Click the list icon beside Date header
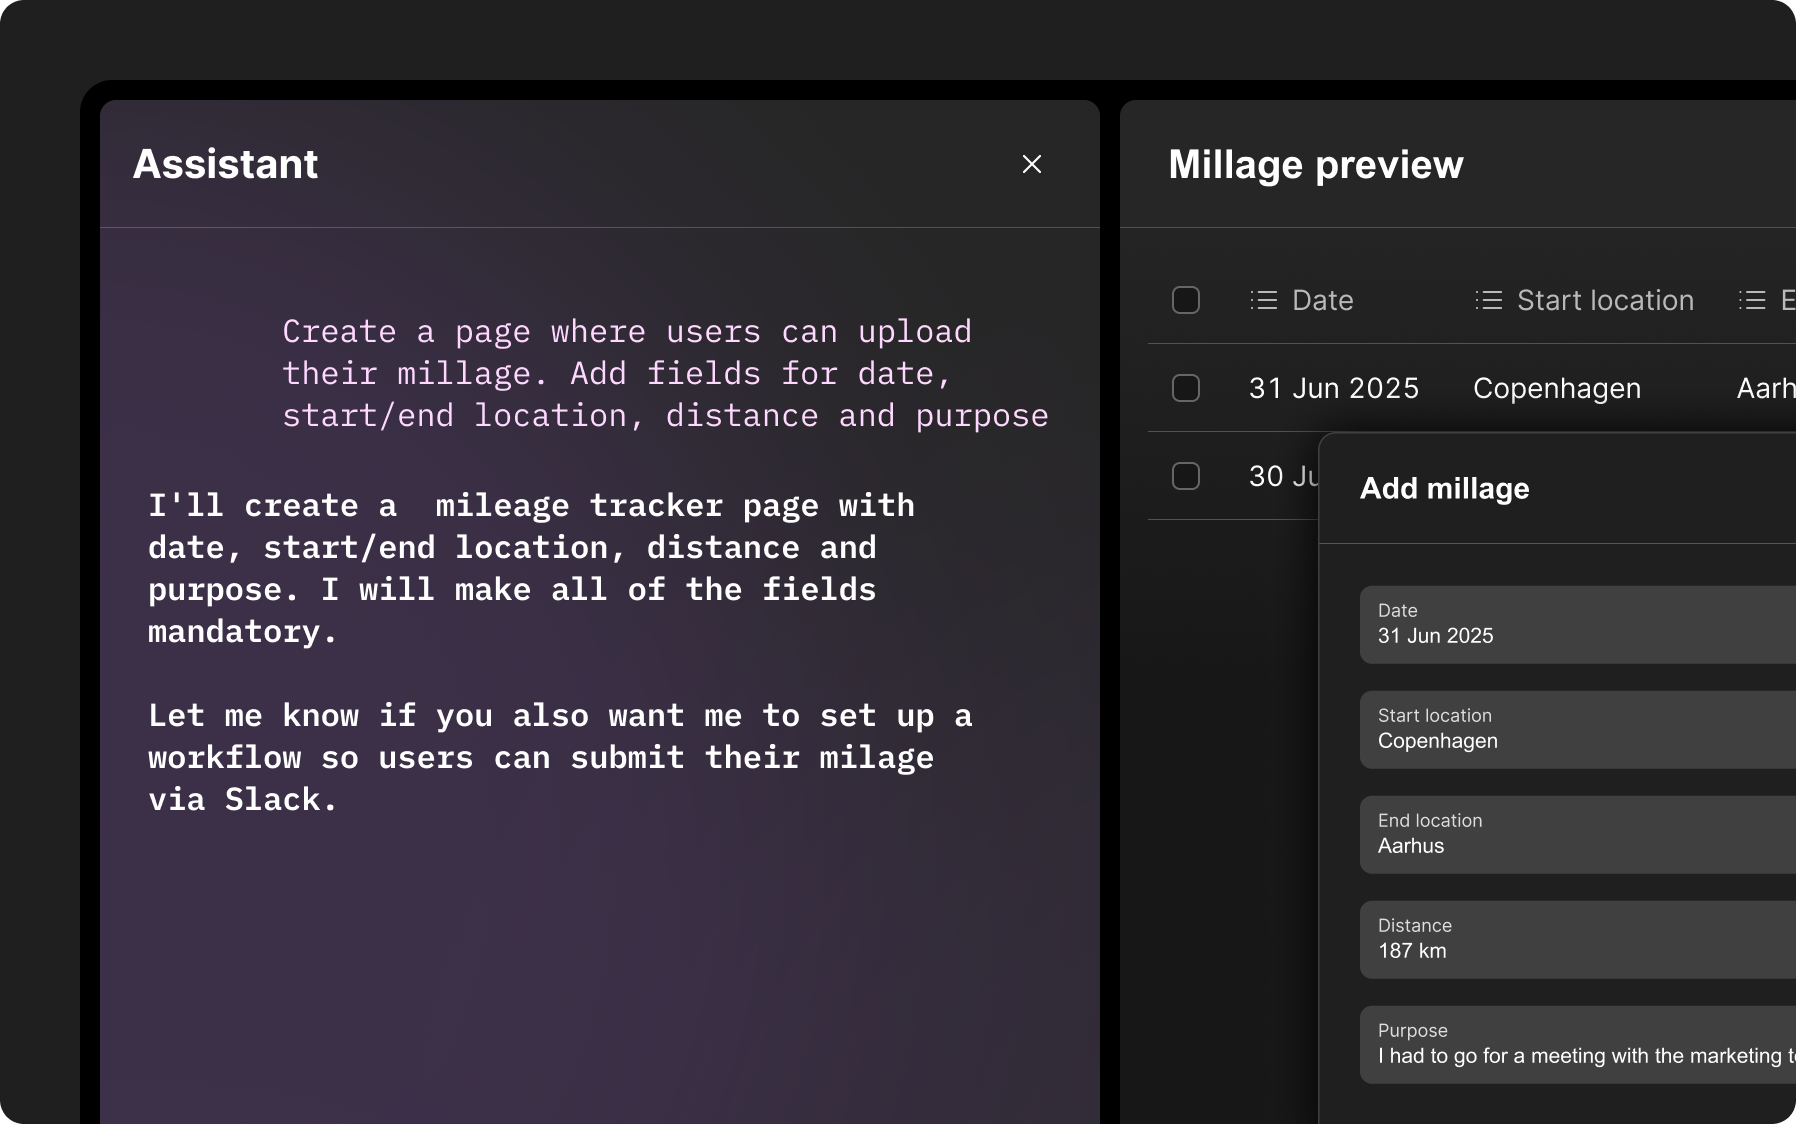This screenshot has height=1124, width=1796. pos(1264,300)
